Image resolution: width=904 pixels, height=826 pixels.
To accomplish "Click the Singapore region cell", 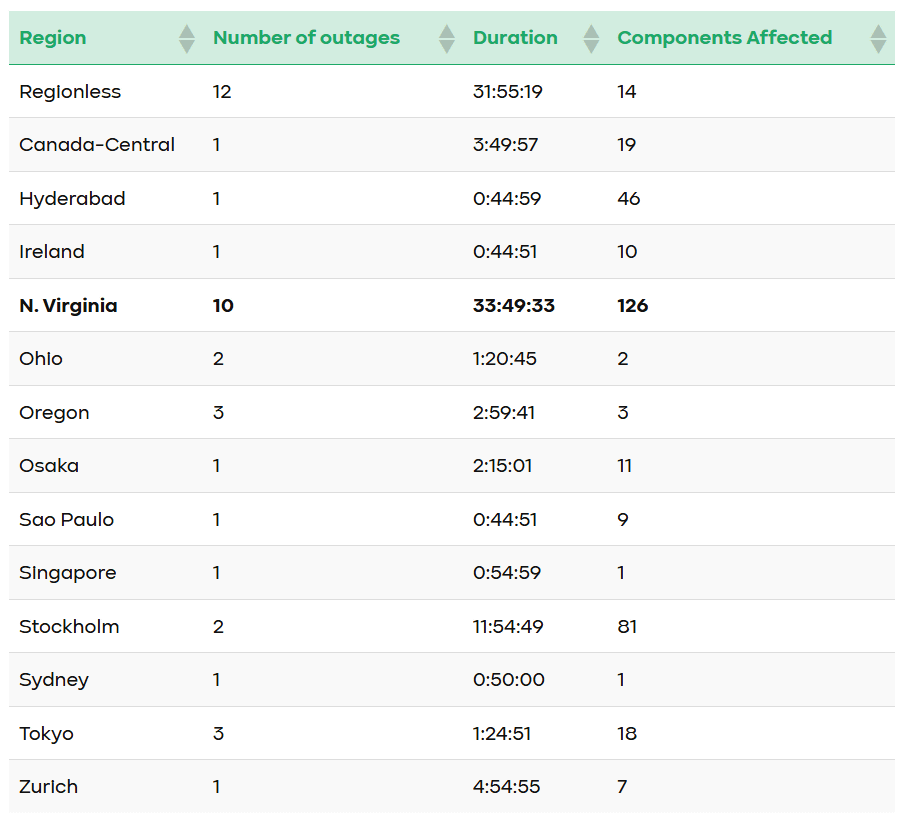I will pyautogui.click(x=67, y=573).
